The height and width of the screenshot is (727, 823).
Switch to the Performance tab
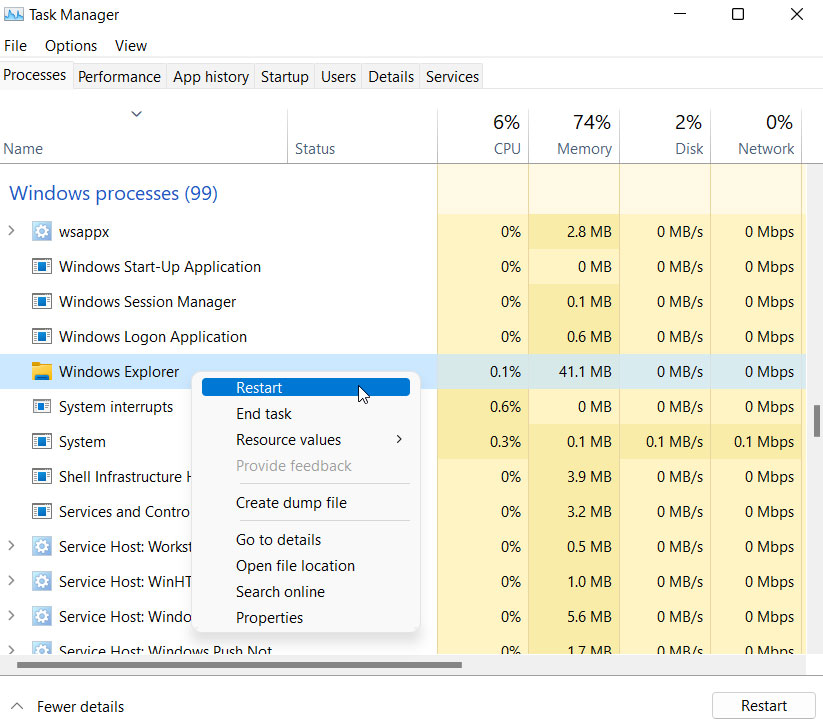[x=119, y=76]
